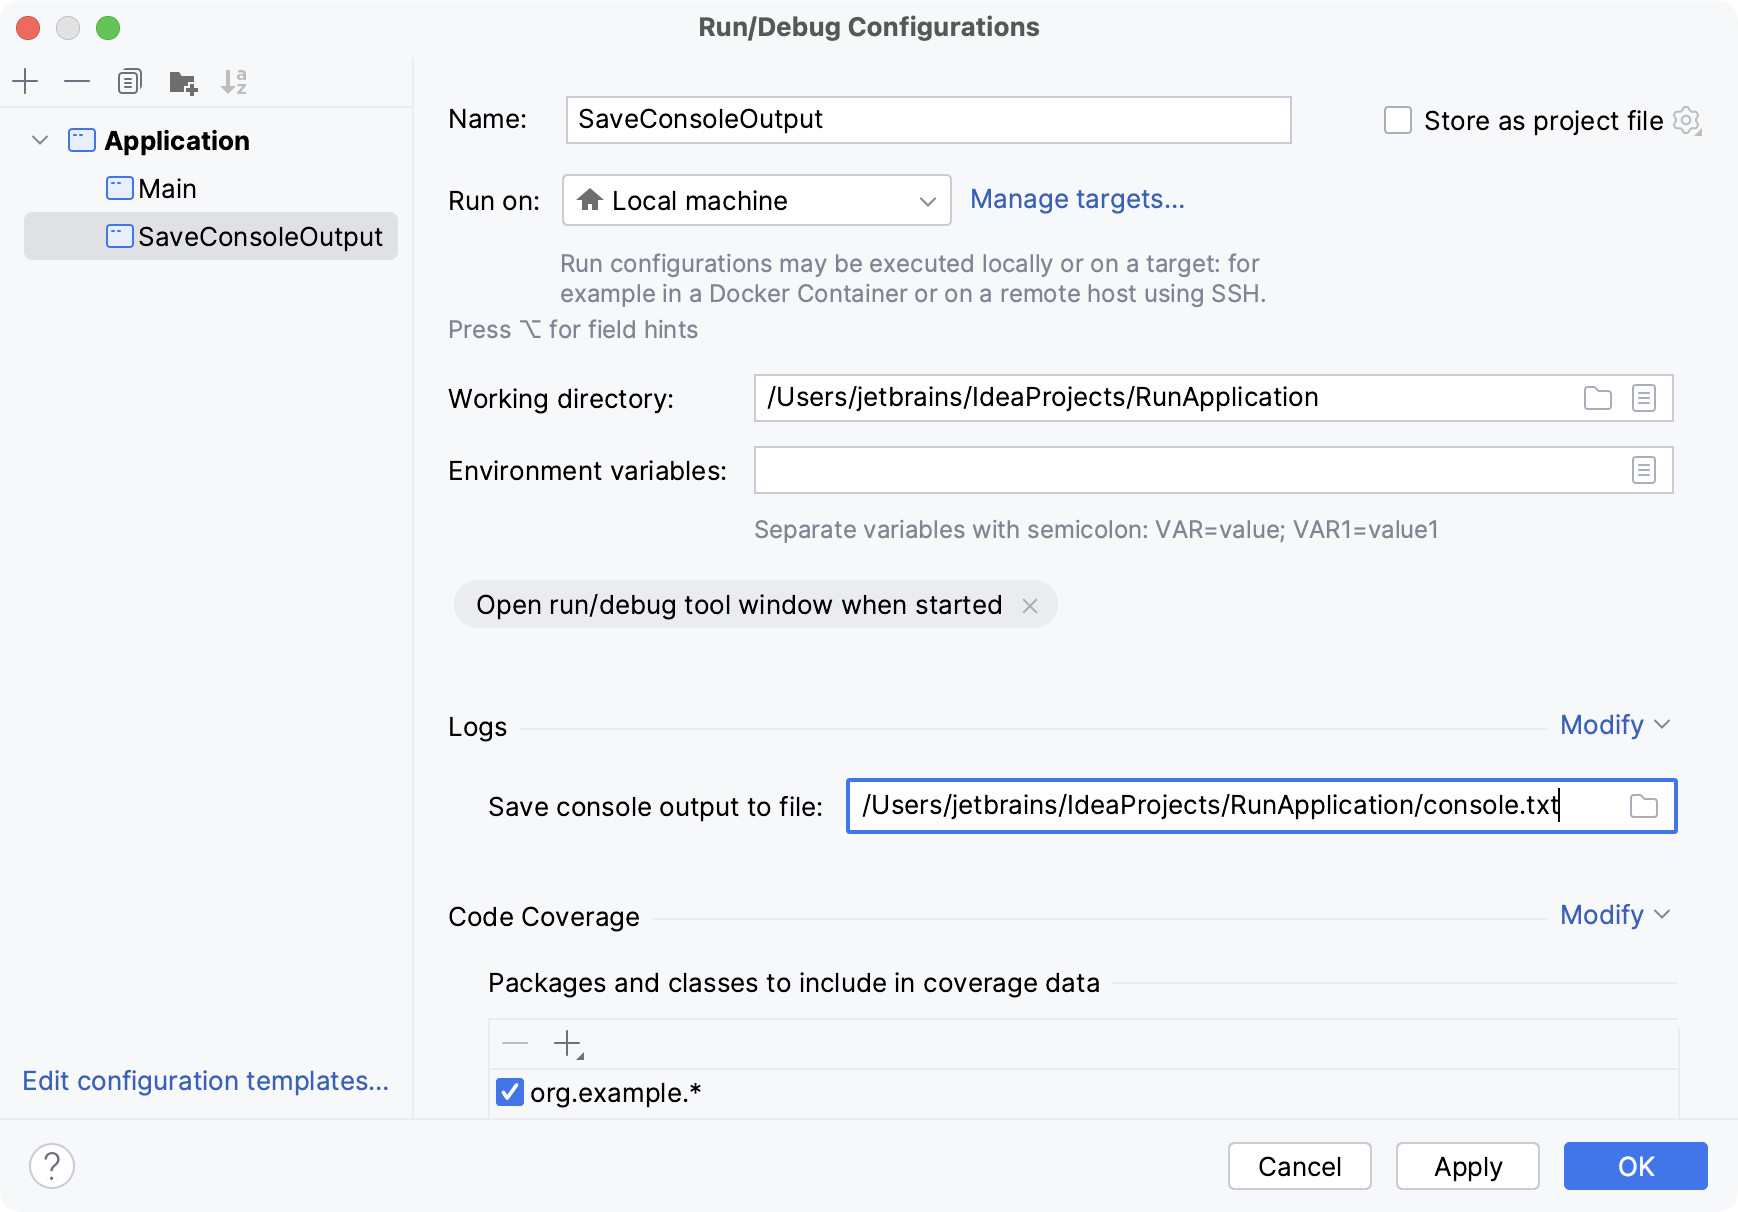Image resolution: width=1738 pixels, height=1212 pixels.
Task: Click the Code Coverage section header
Action: click(544, 917)
